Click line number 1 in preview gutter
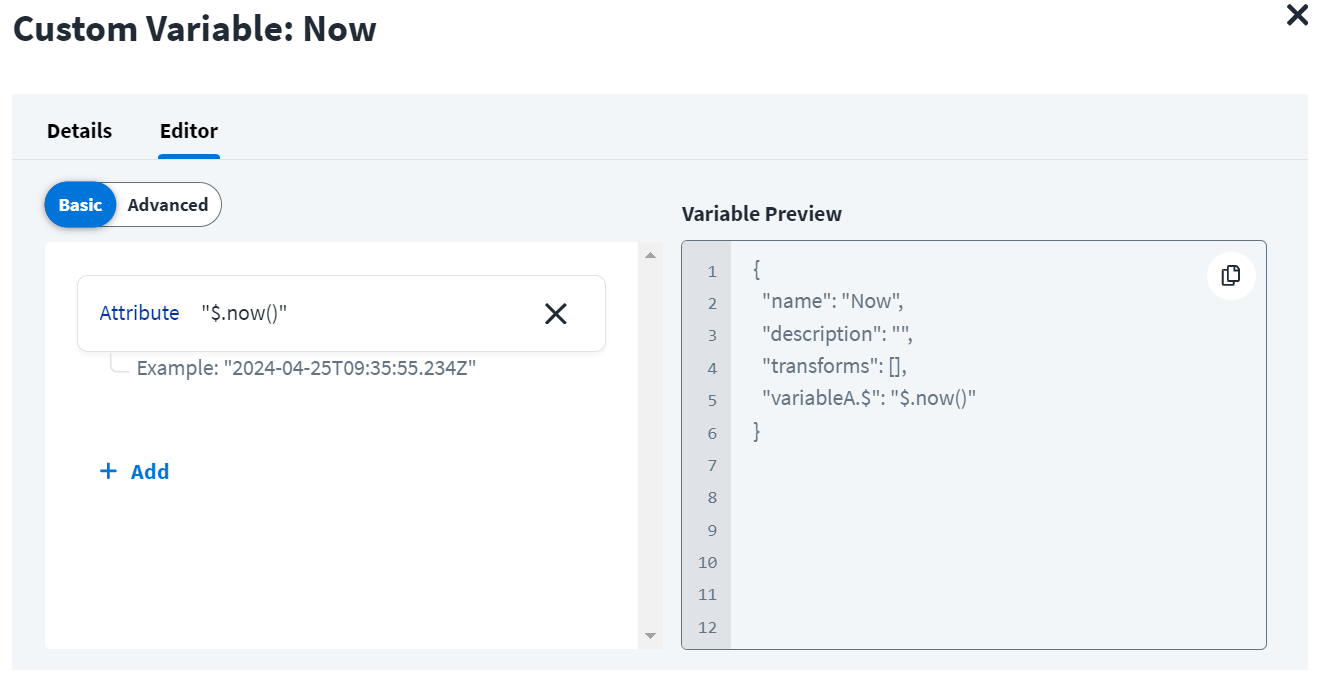 (711, 270)
